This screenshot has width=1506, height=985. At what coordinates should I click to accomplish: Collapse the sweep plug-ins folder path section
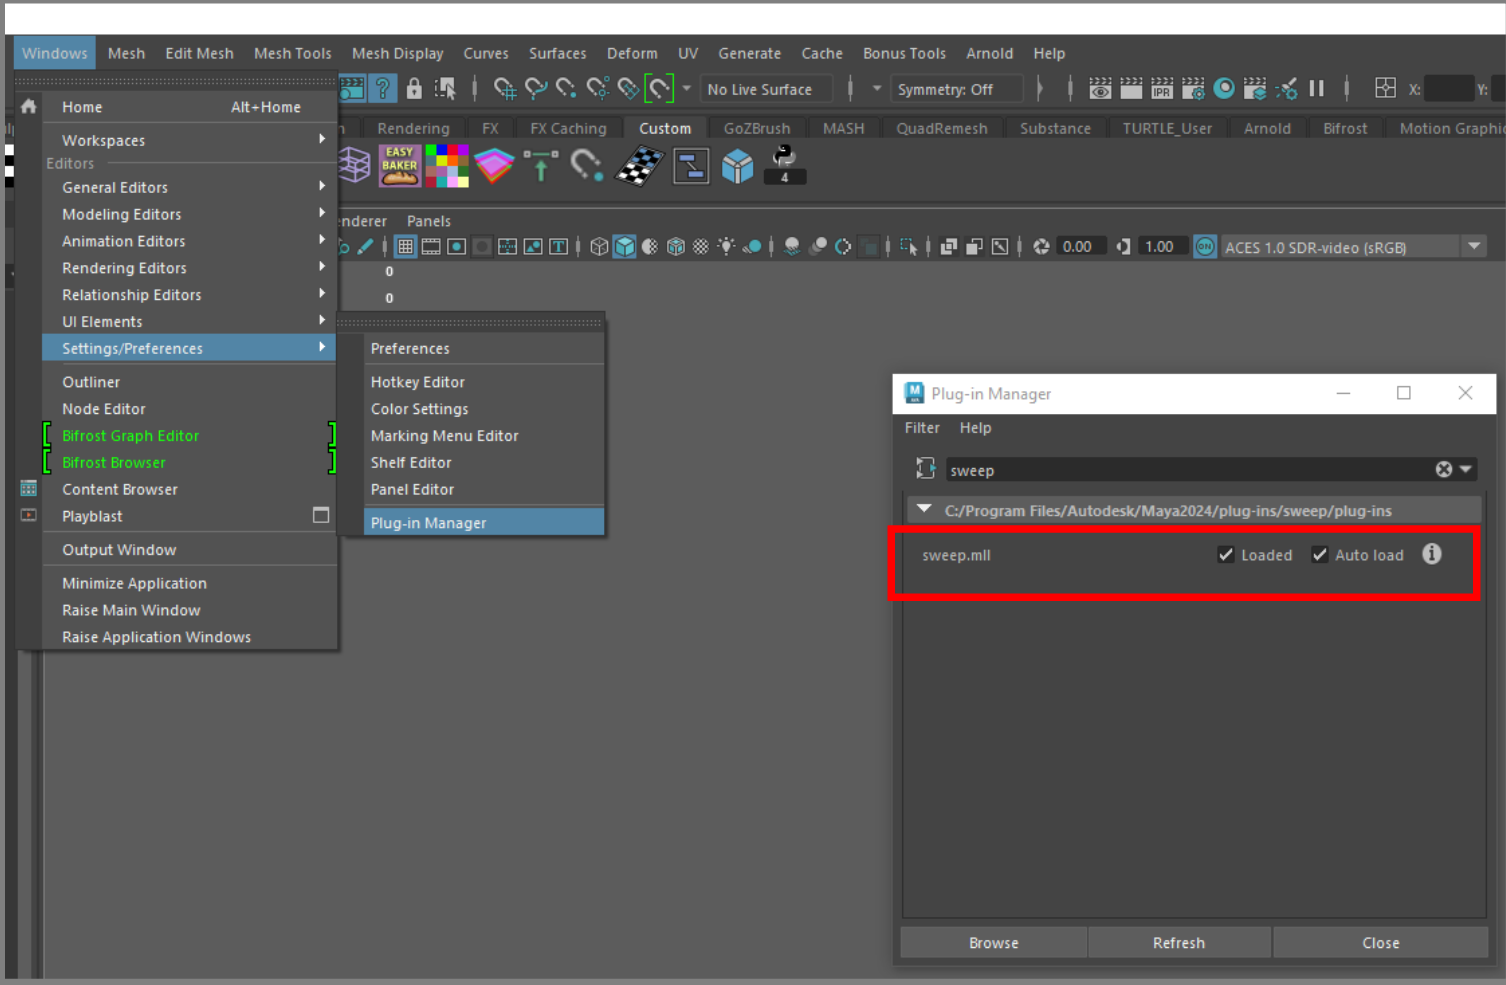924,510
